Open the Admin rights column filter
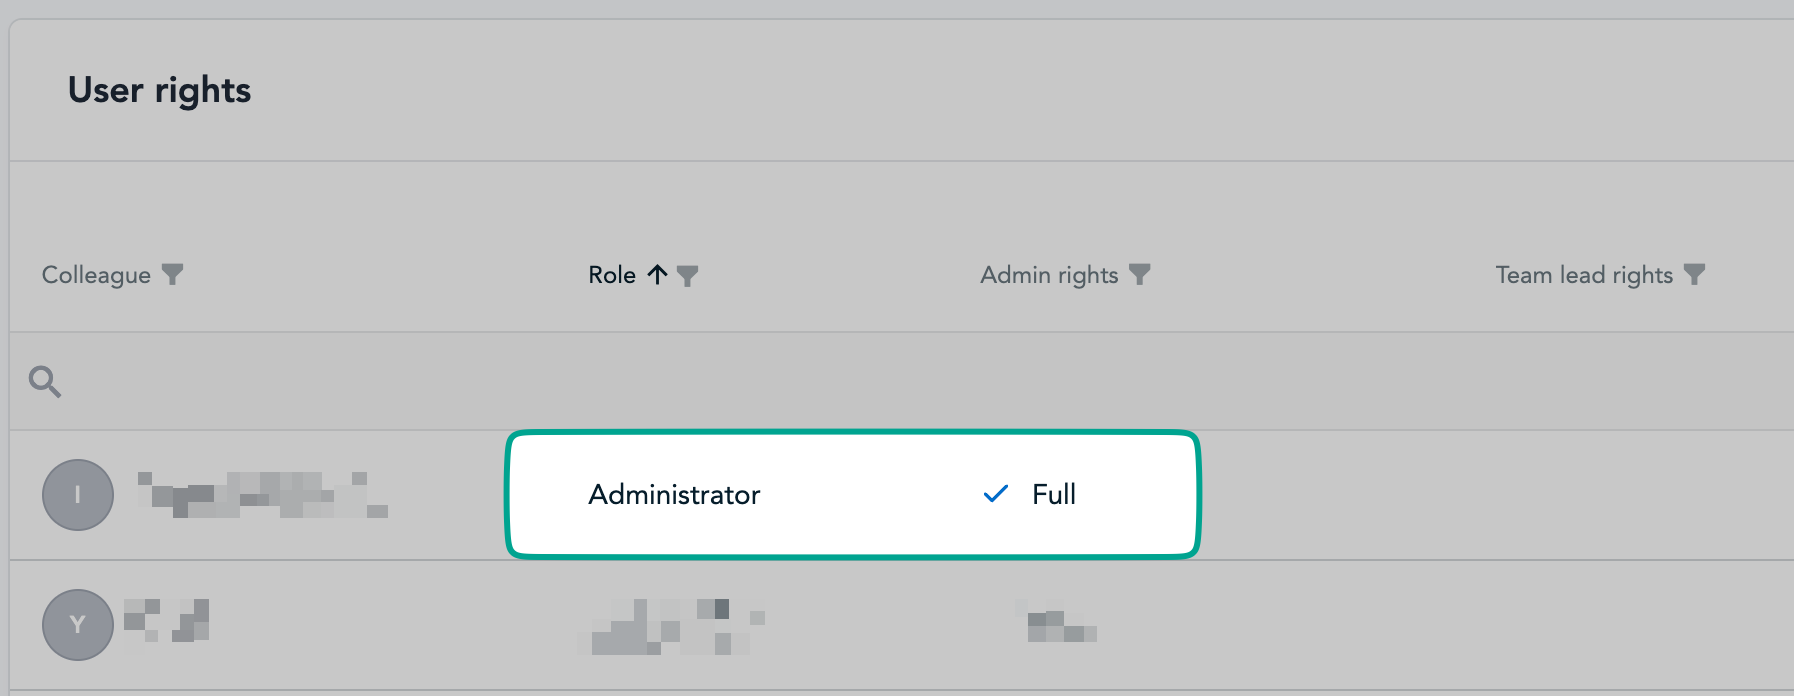This screenshot has height=696, width=1794. pos(1140,274)
